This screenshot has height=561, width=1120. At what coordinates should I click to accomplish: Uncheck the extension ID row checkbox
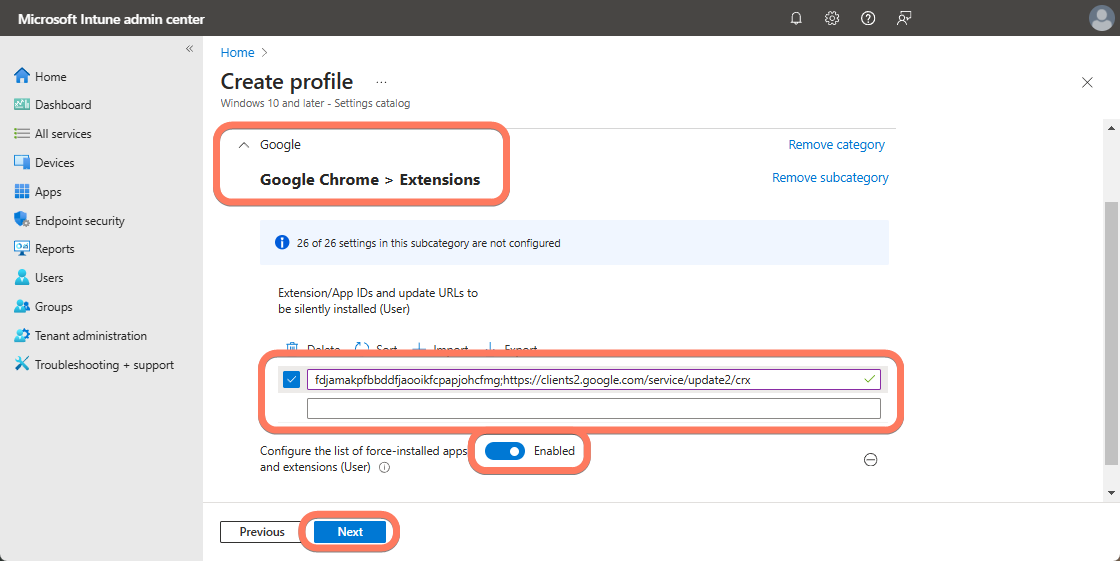click(x=291, y=380)
